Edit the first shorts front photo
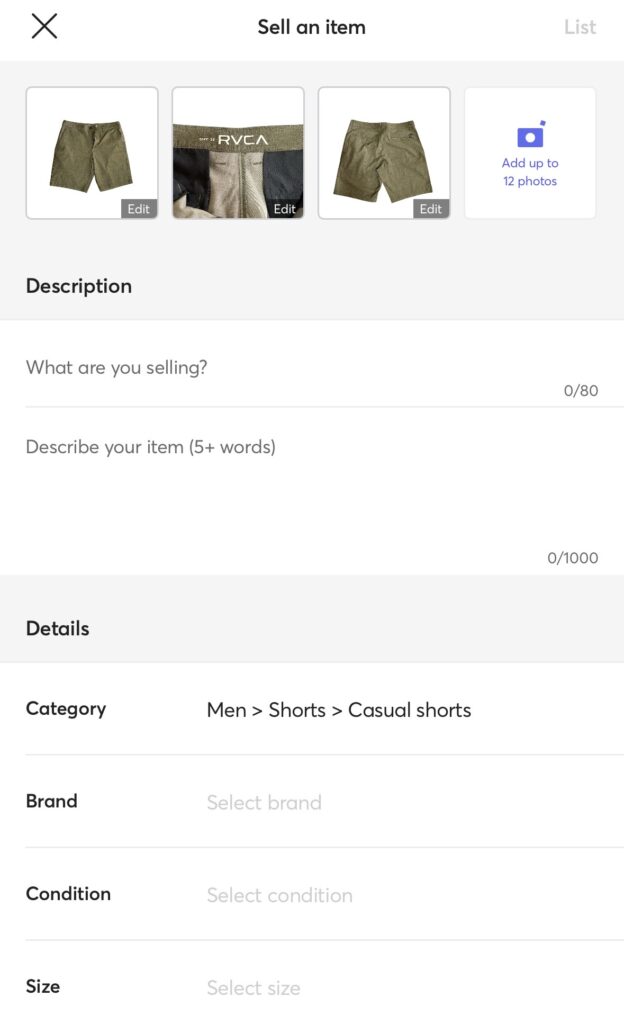The width and height of the screenshot is (624, 1024). pyautogui.click(x=139, y=209)
